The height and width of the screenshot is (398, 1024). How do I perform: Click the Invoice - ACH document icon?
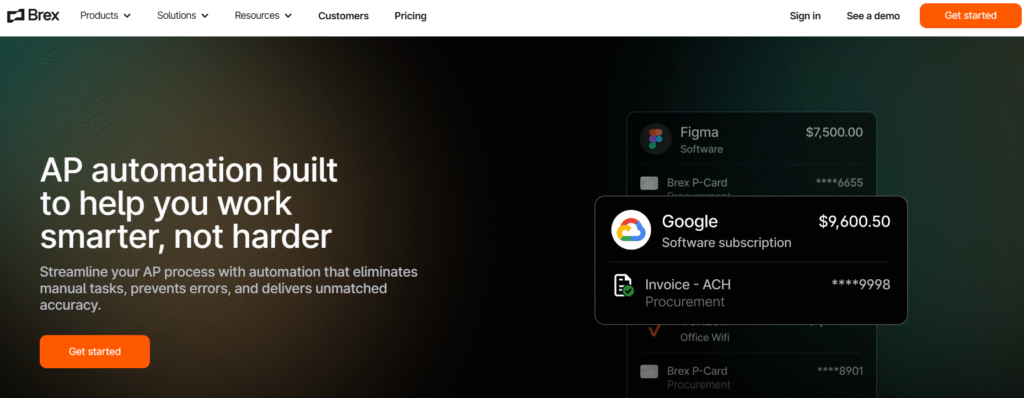(624, 286)
